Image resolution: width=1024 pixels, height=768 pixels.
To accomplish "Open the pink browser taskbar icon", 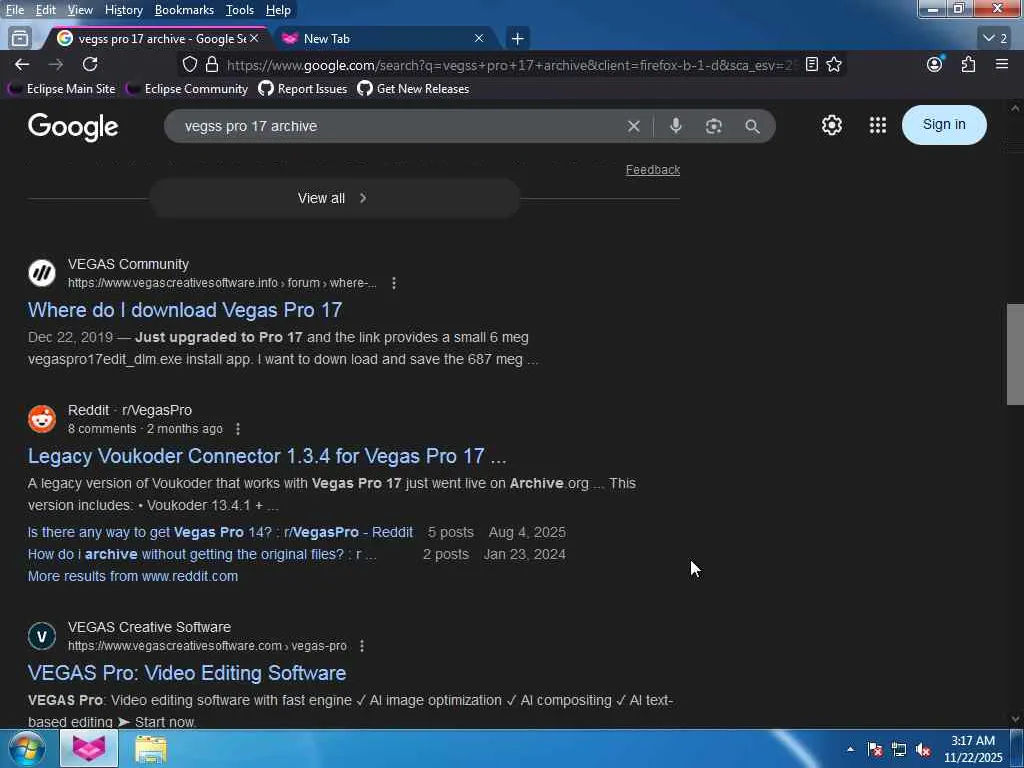I will pos(89,748).
